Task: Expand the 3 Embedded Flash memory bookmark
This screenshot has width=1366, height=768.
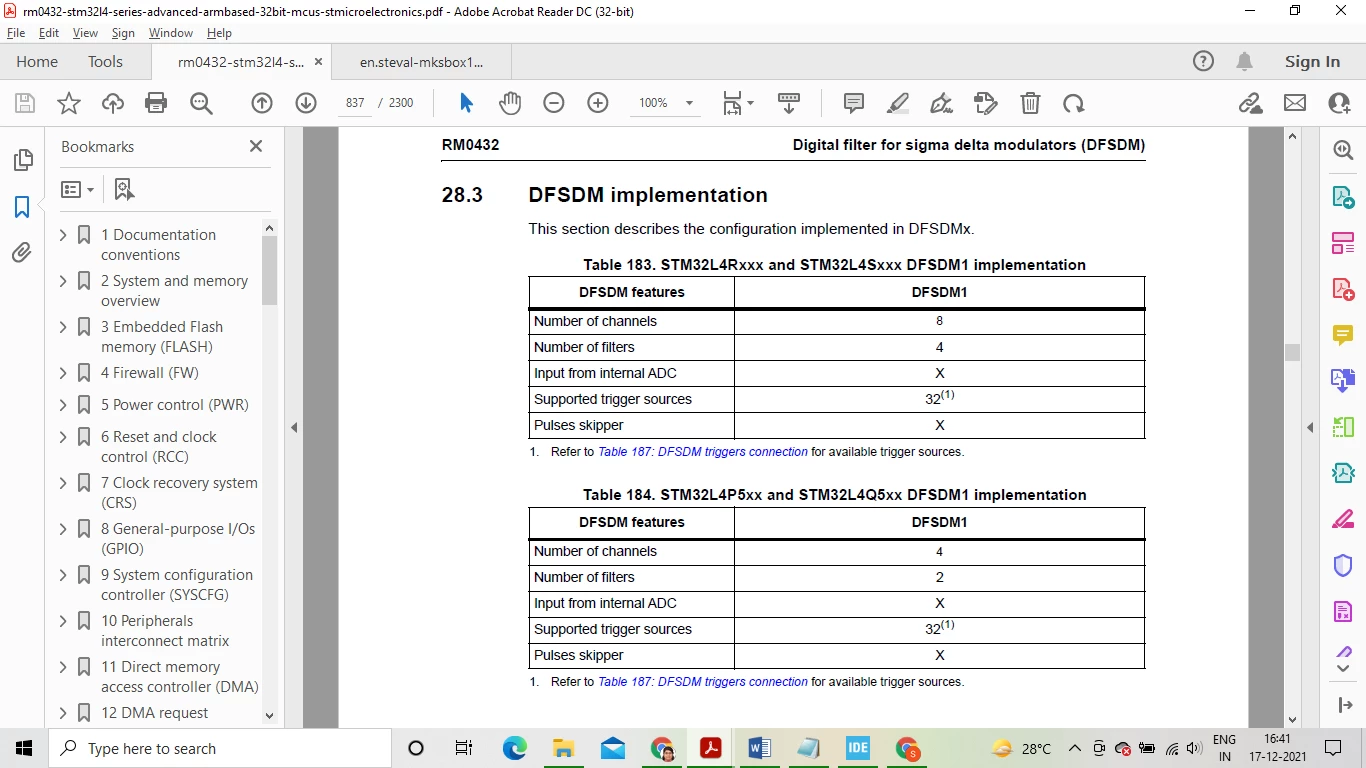Action: pos(63,327)
